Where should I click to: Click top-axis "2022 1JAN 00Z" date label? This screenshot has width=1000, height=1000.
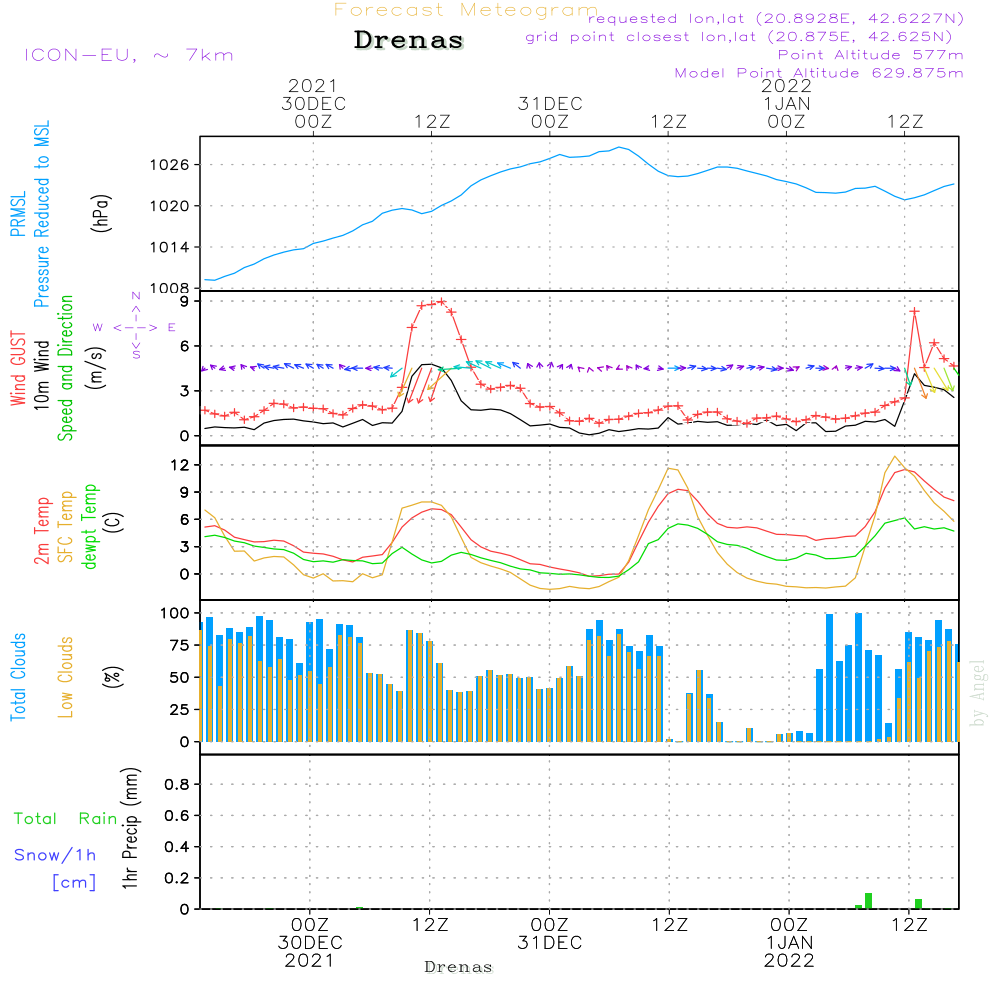tap(786, 104)
